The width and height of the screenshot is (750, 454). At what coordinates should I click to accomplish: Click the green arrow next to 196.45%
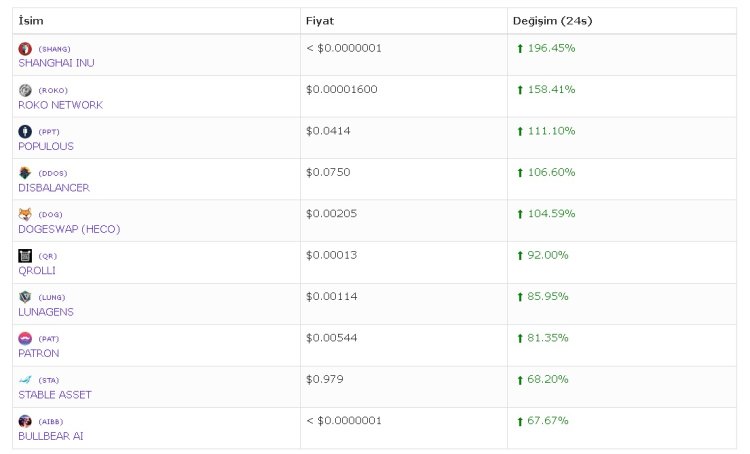(520, 48)
